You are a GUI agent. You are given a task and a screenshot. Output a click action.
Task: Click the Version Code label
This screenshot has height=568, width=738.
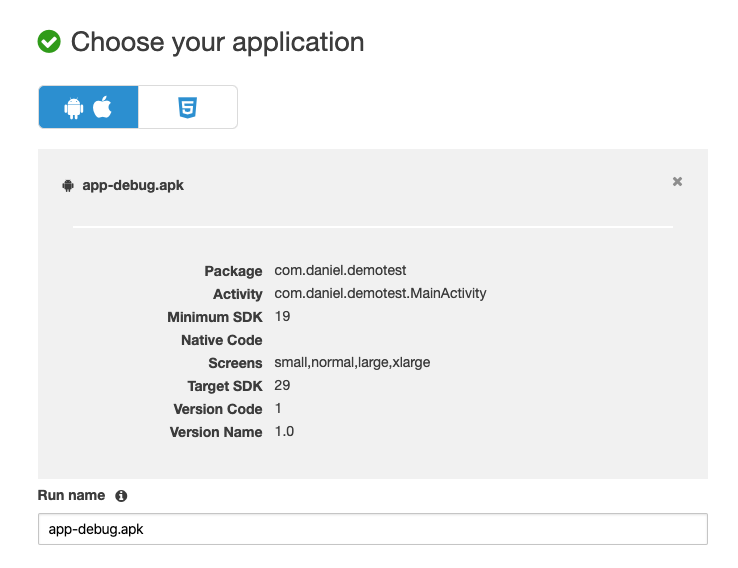pos(216,409)
